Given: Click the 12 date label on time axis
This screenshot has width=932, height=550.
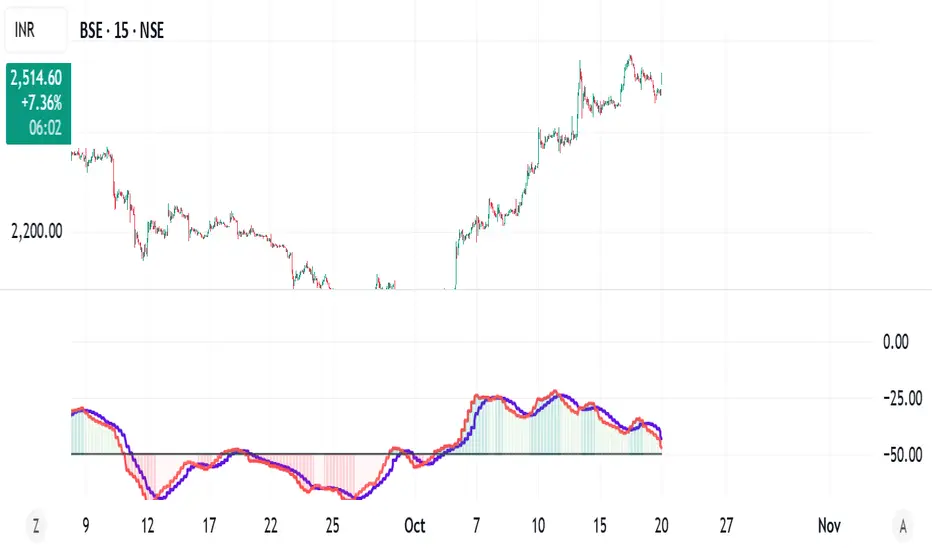Looking at the screenshot, I should pos(148,525).
